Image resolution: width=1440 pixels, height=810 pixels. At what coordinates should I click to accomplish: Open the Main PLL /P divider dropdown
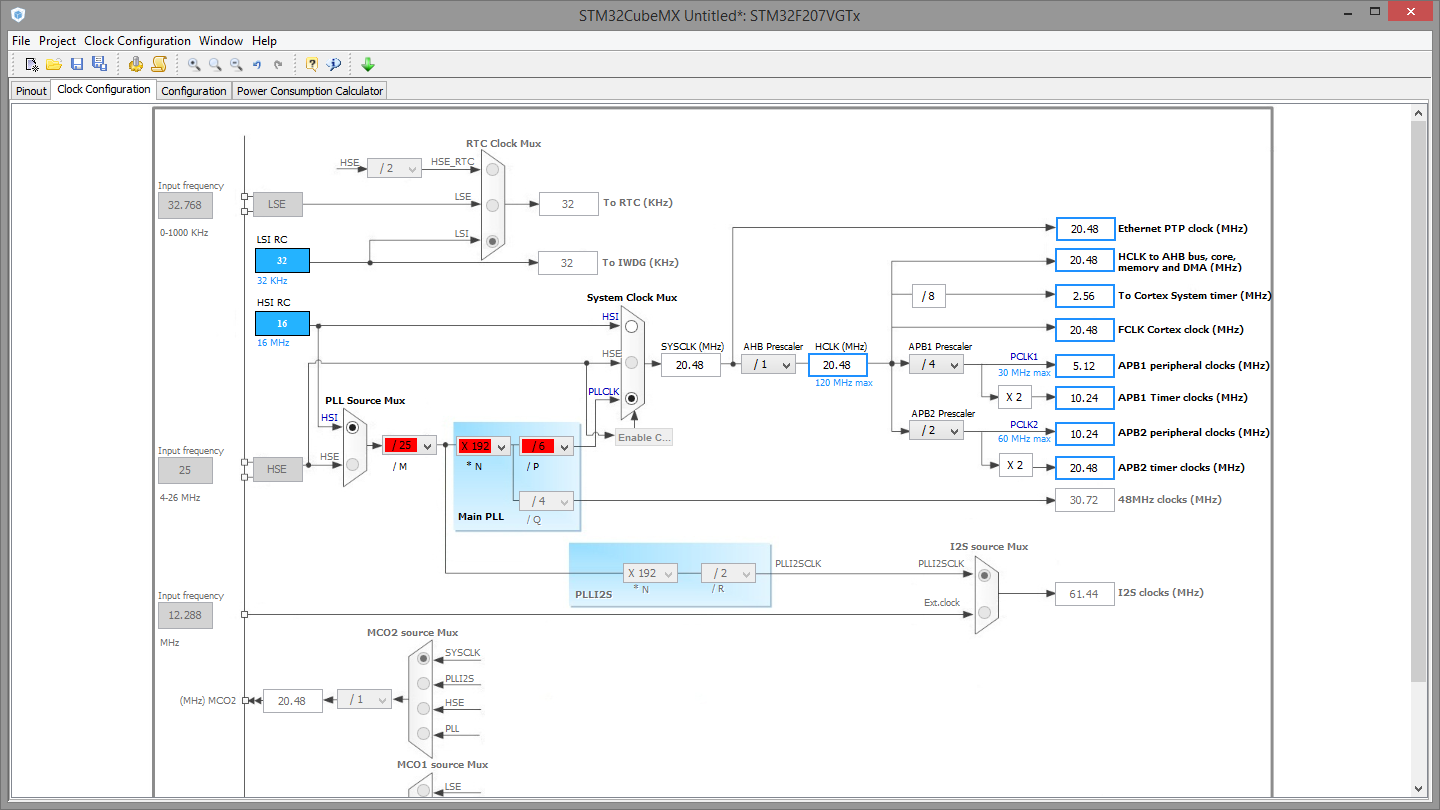pyautogui.click(x=547, y=446)
